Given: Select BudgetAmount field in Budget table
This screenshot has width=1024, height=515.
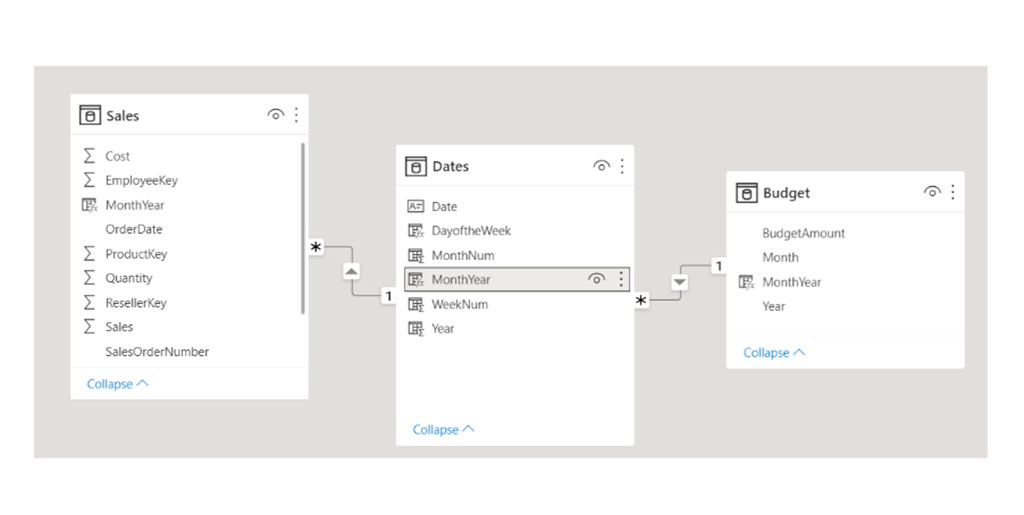Looking at the screenshot, I should coord(803,234).
